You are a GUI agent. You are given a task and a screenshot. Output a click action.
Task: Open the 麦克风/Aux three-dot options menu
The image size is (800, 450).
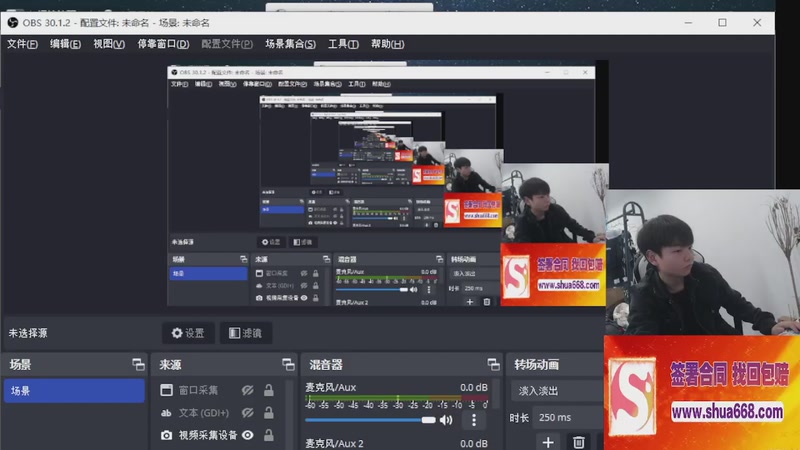click(474, 420)
